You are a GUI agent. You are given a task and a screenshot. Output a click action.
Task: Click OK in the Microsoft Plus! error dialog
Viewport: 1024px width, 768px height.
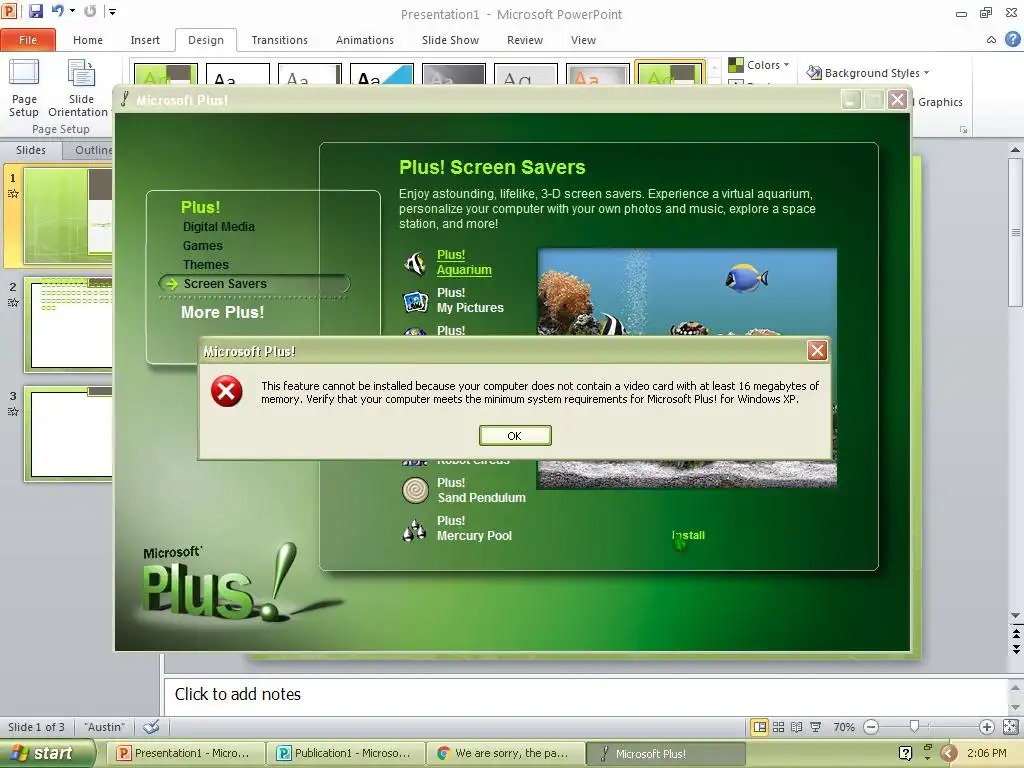515,436
